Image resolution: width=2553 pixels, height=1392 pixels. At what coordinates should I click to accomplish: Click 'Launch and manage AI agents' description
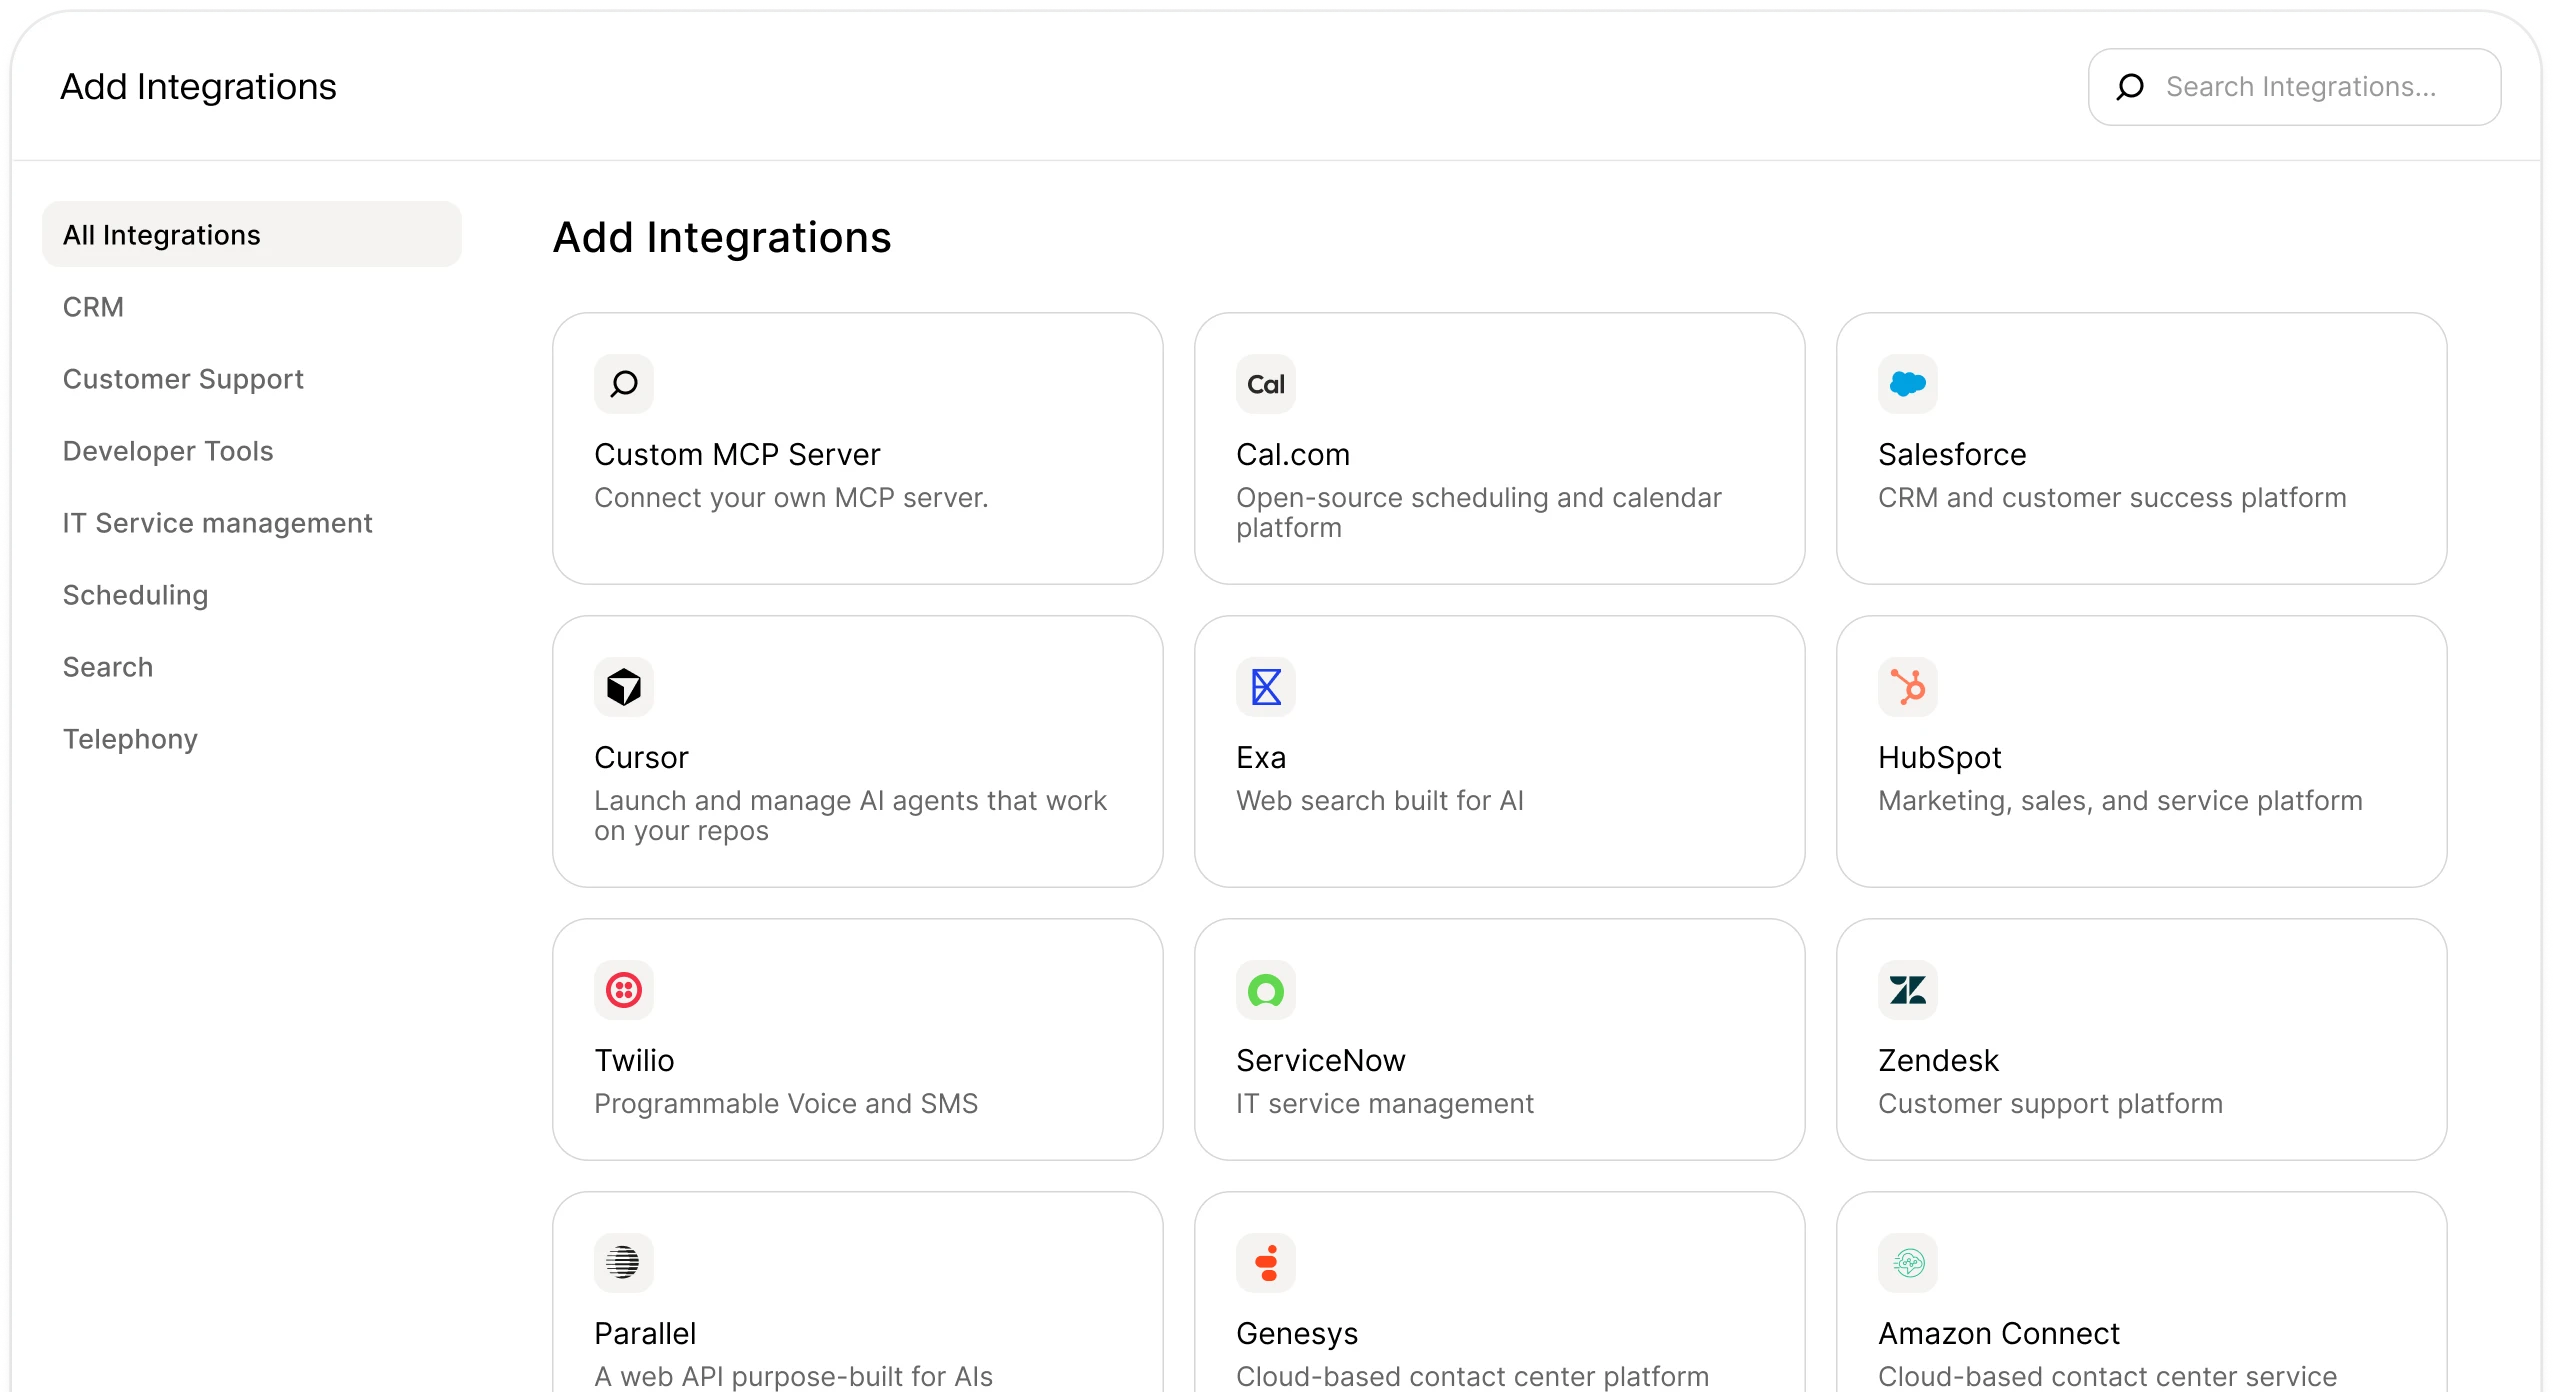pyautogui.click(x=850, y=815)
